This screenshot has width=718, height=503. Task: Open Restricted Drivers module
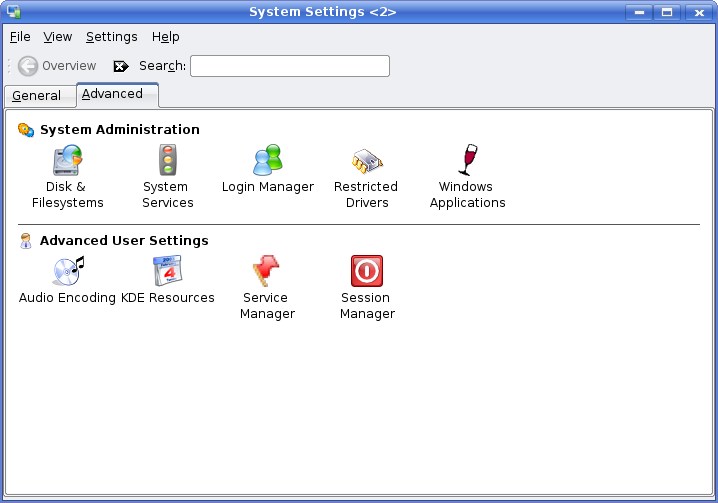366,162
